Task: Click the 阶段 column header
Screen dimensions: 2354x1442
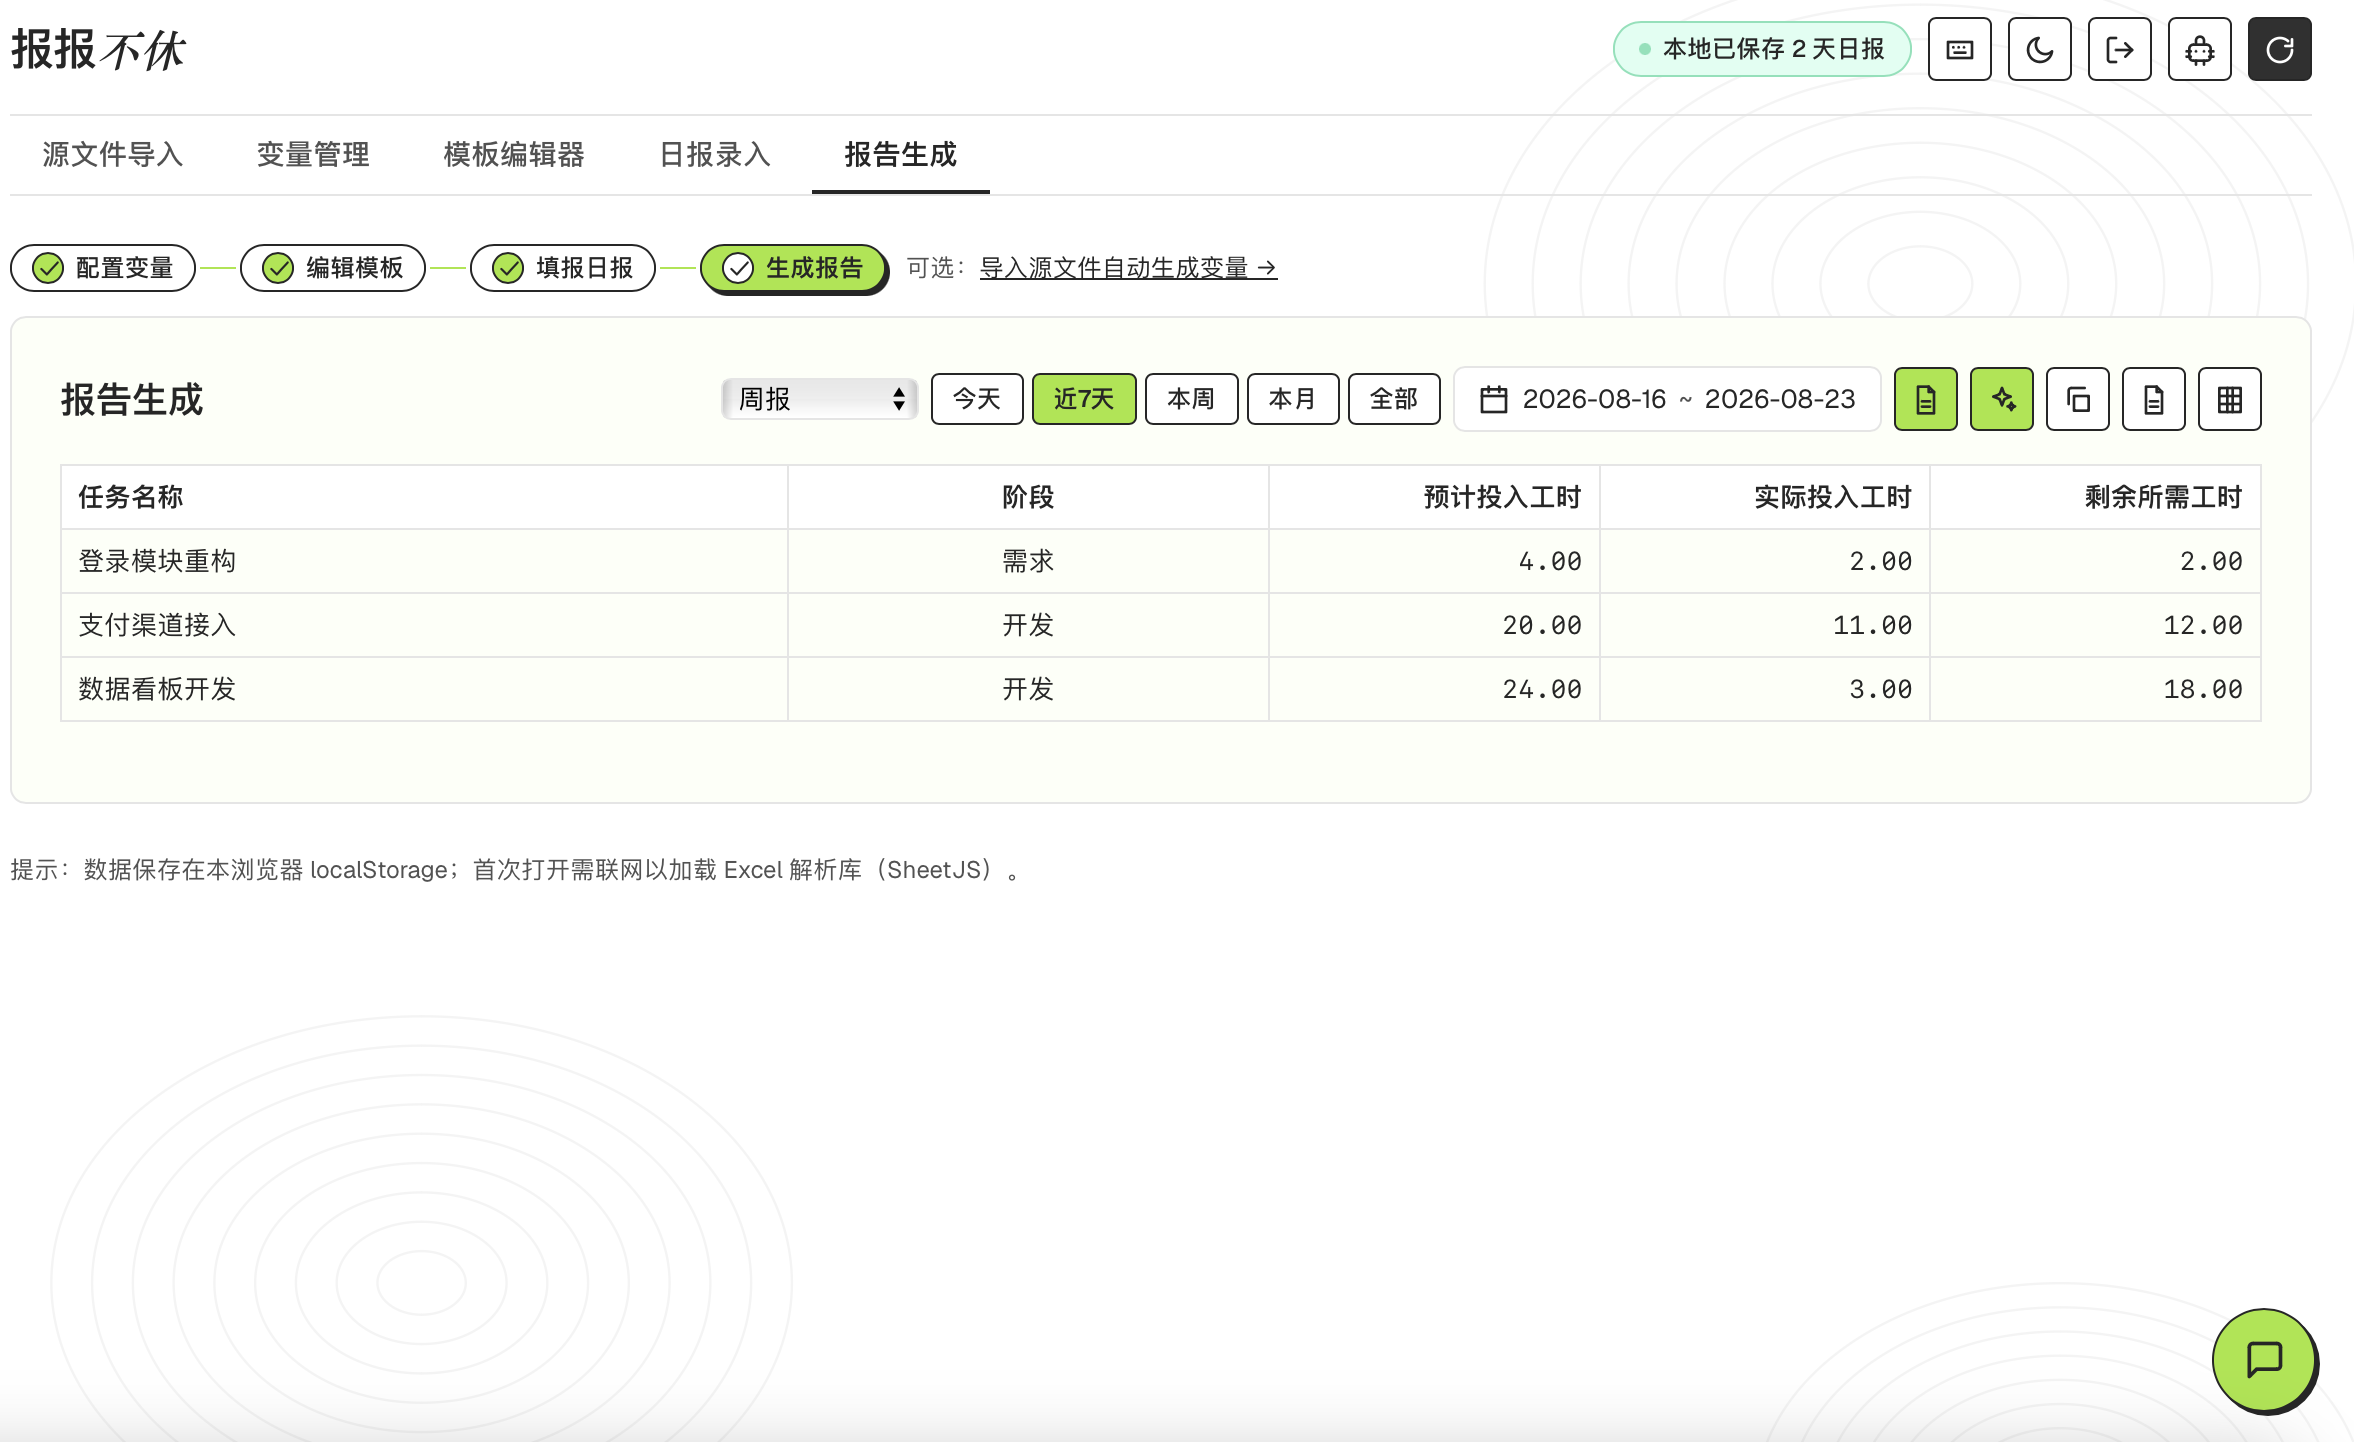Action: 1028,497
